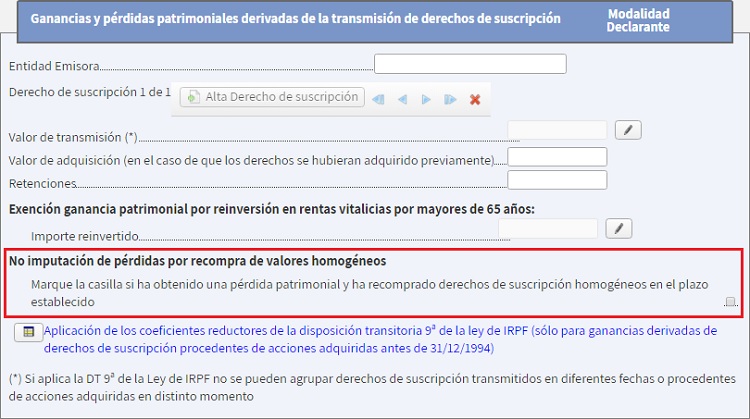Click the Entidad Emisora input field
750x419 pixels.
coord(470,64)
